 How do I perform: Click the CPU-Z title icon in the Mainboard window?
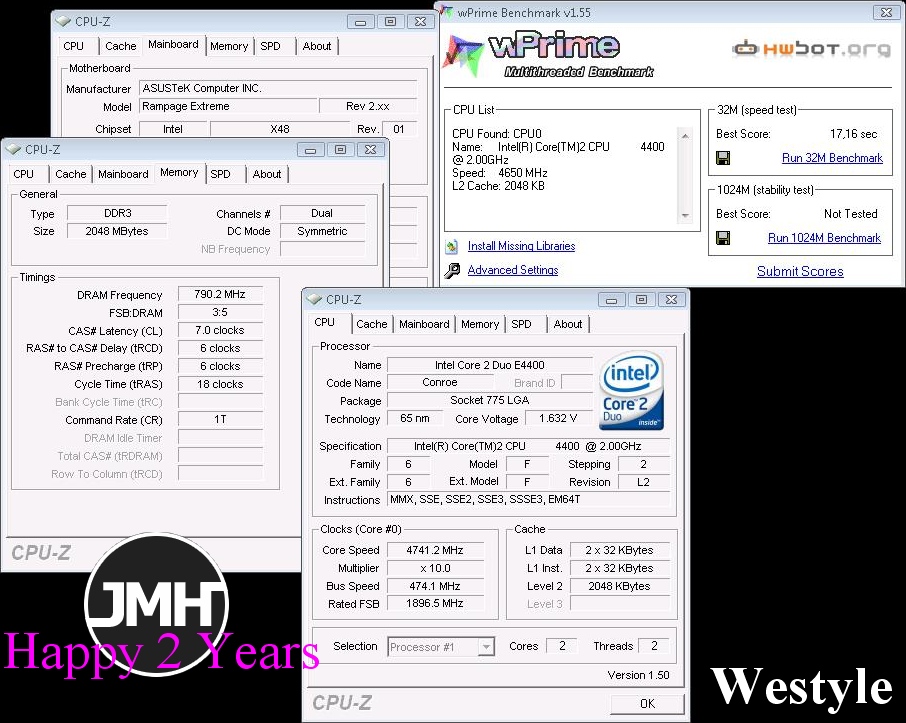pyautogui.click(x=63, y=21)
